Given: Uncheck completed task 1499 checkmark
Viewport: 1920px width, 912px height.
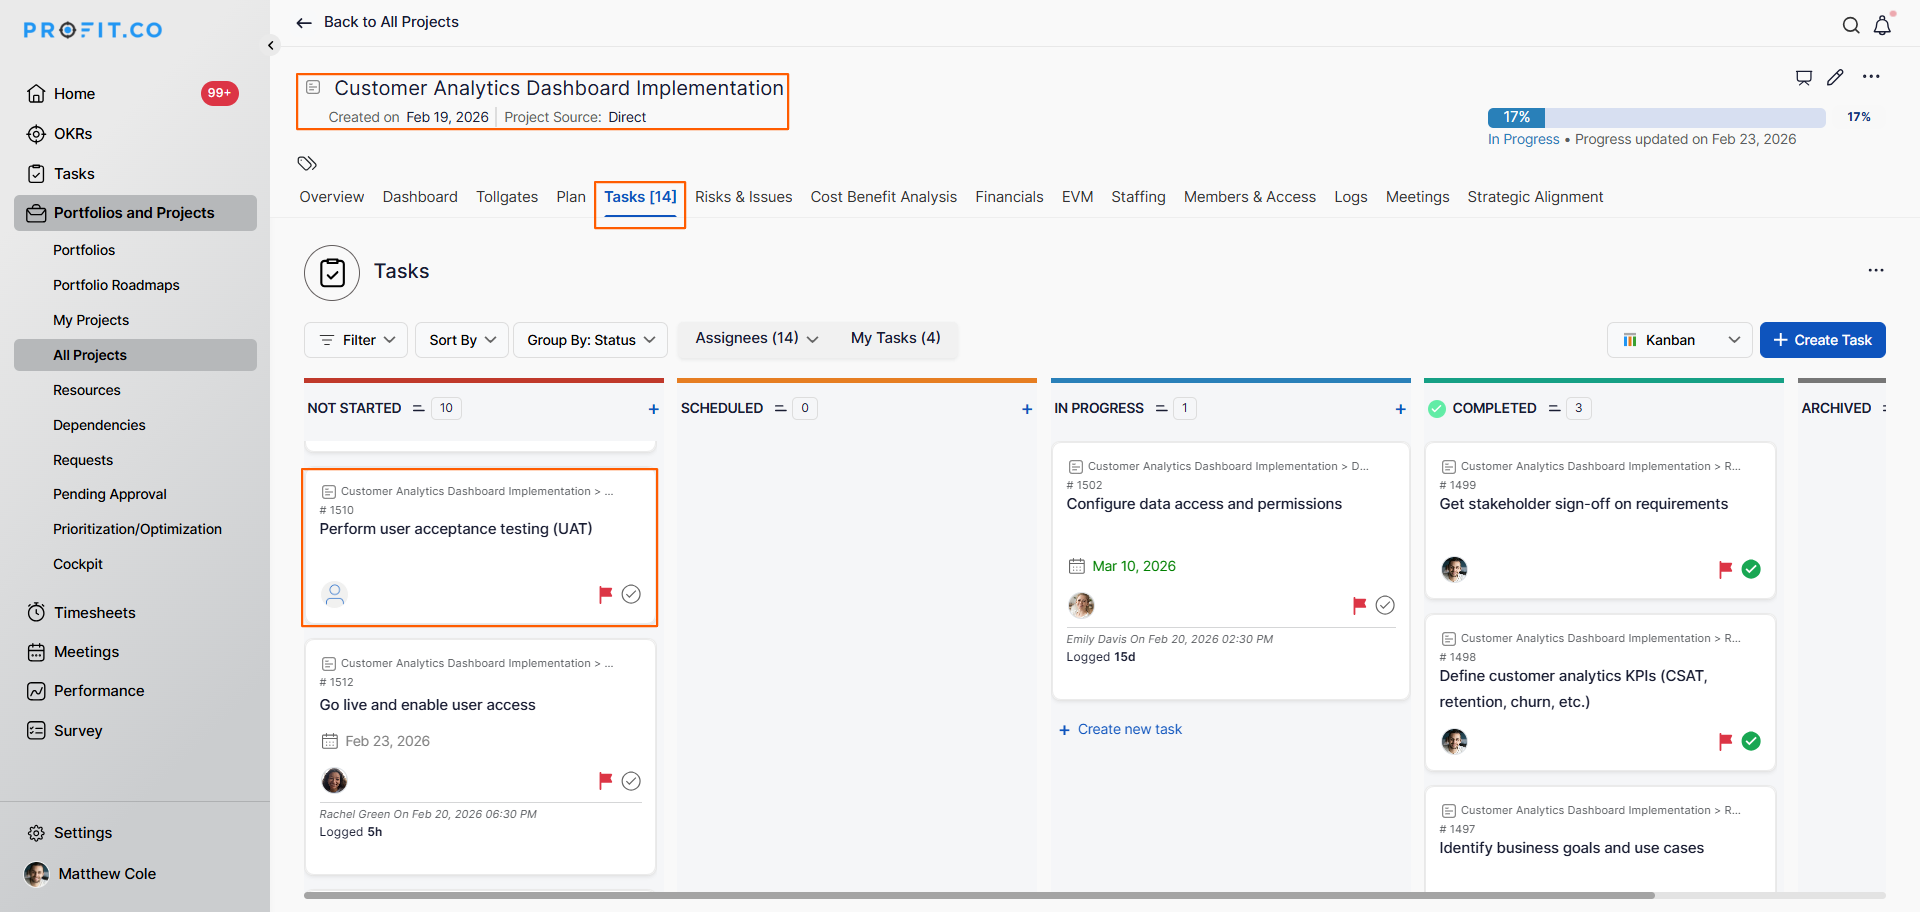Looking at the screenshot, I should (1751, 569).
